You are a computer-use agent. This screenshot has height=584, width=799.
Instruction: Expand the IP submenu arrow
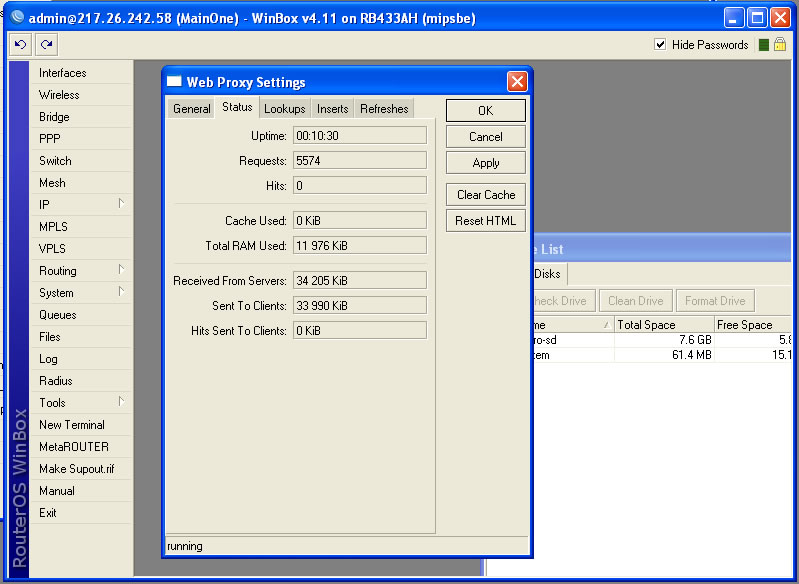point(121,204)
